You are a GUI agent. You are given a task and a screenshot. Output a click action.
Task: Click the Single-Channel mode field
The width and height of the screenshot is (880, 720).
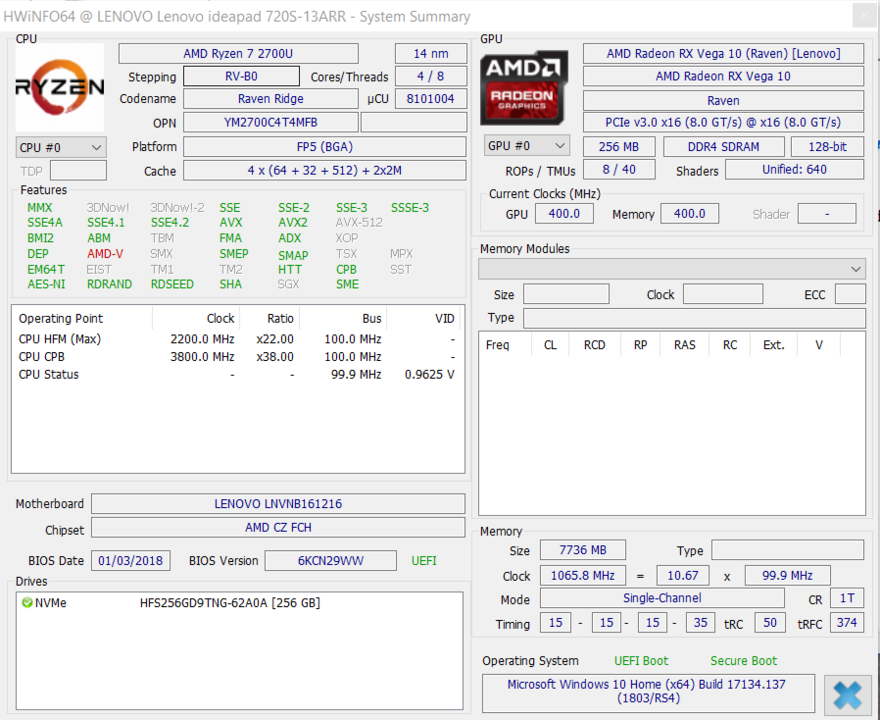[x=662, y=598]
